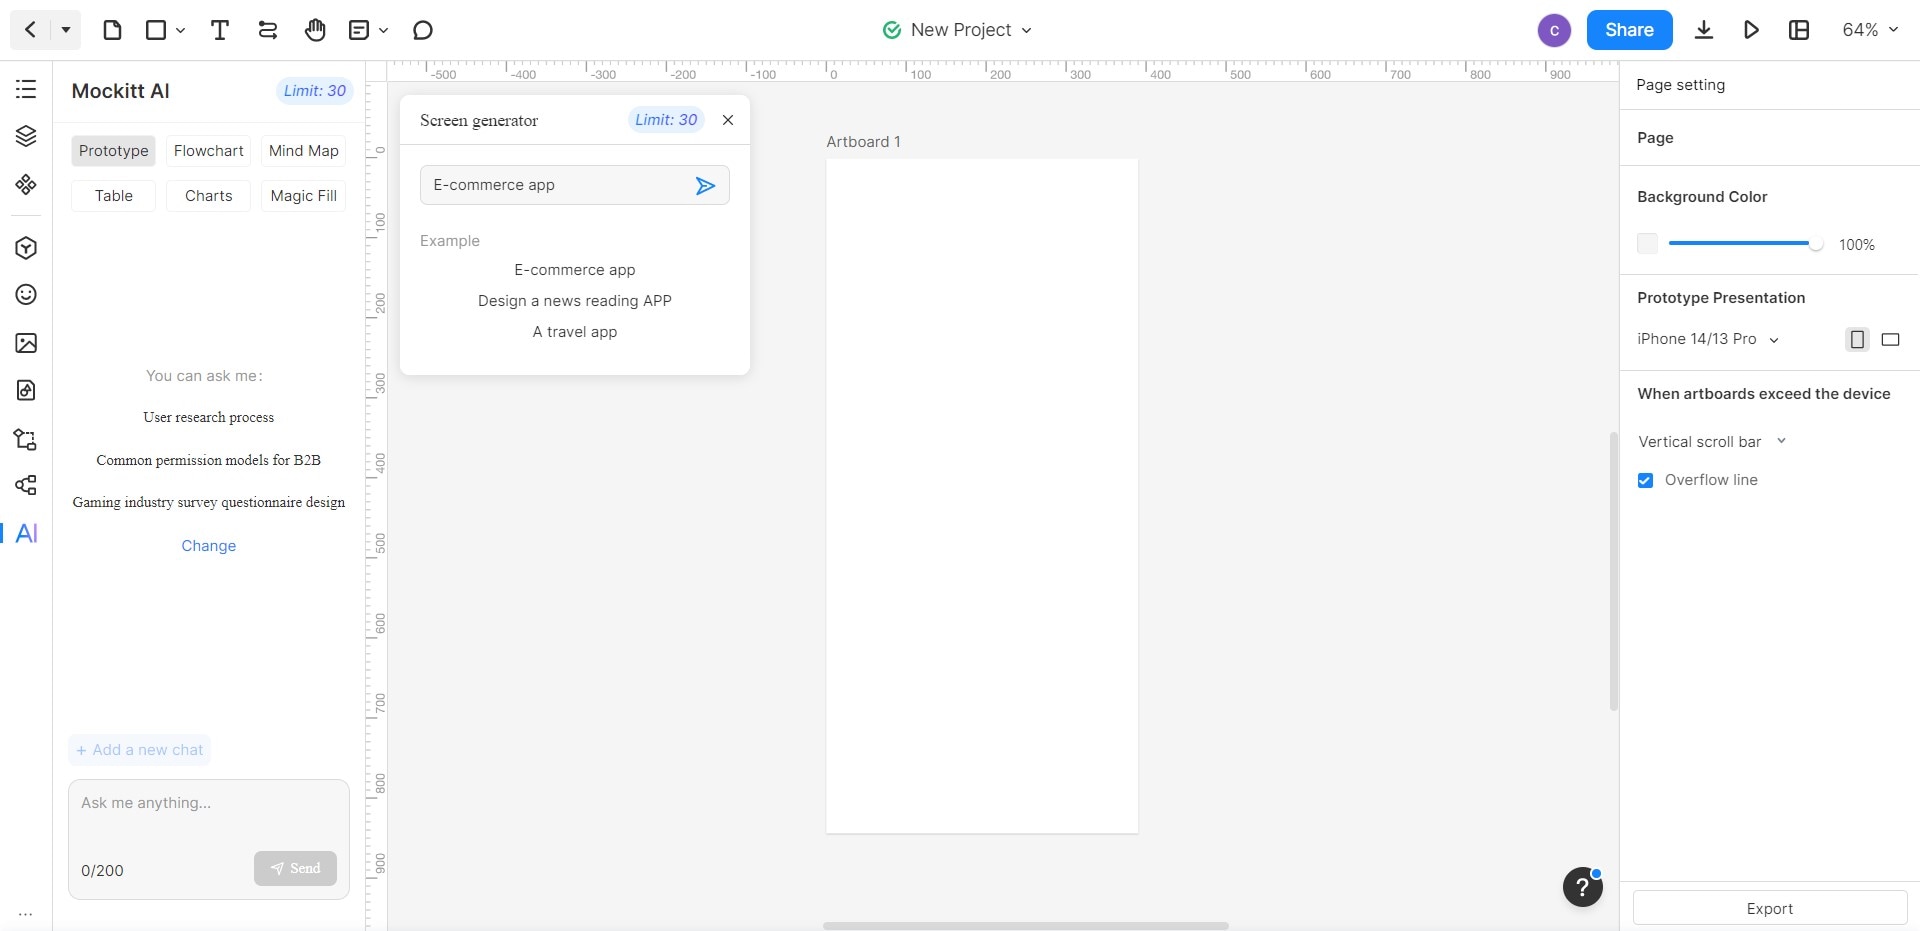Close the Screen generator popup
The height and width of the screenshot is (931, 1920).
pos(728,120)
